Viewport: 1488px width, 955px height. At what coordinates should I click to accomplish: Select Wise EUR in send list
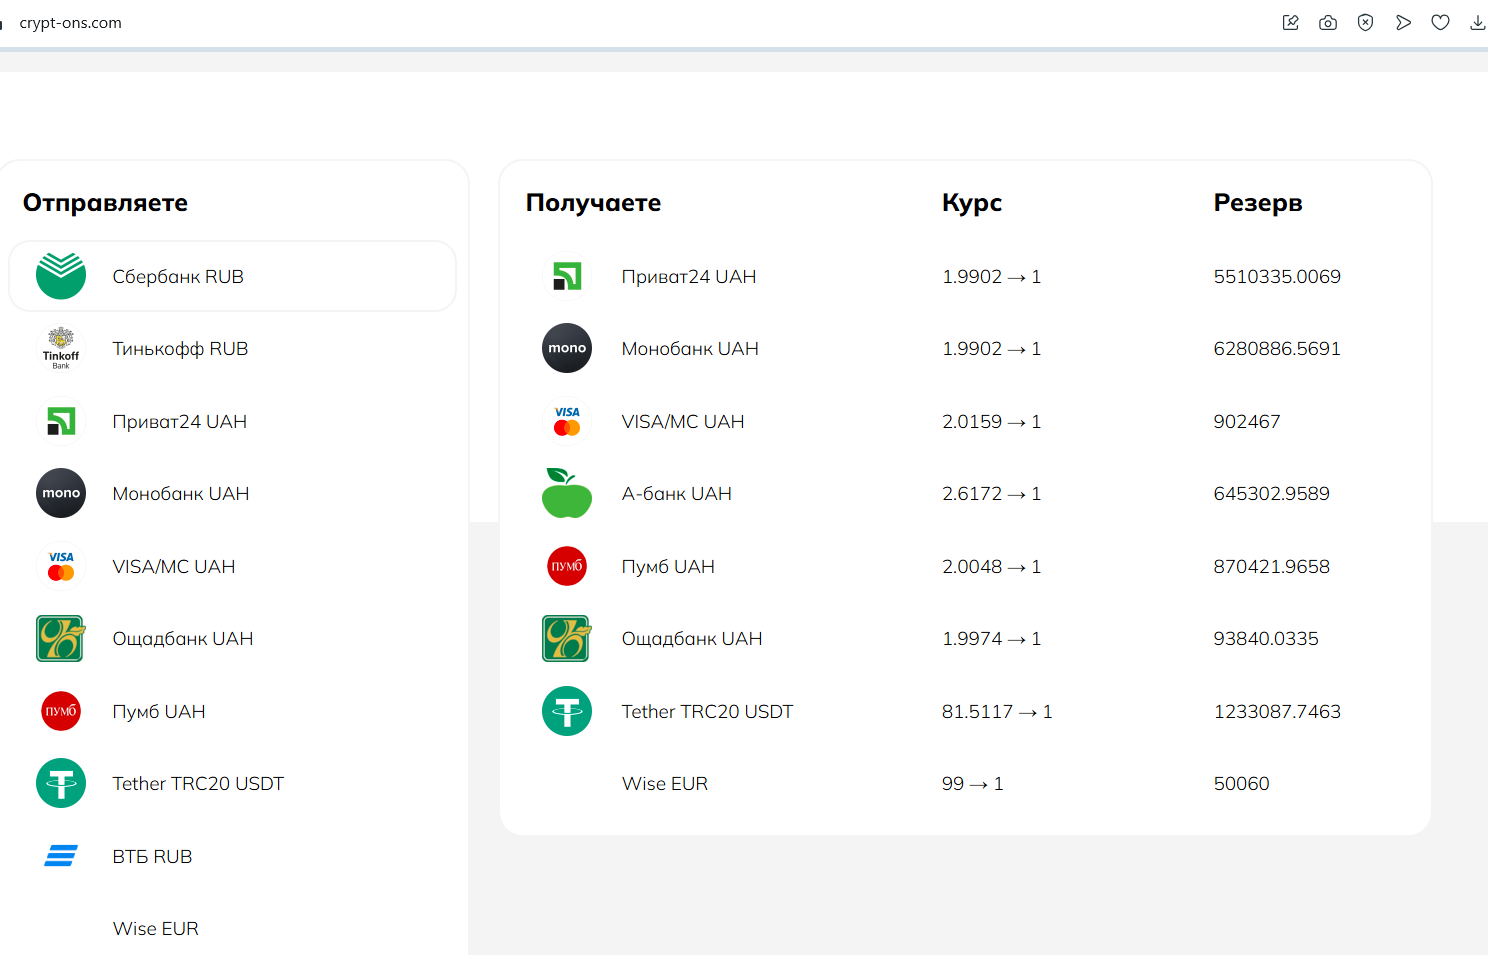(232, 928)
